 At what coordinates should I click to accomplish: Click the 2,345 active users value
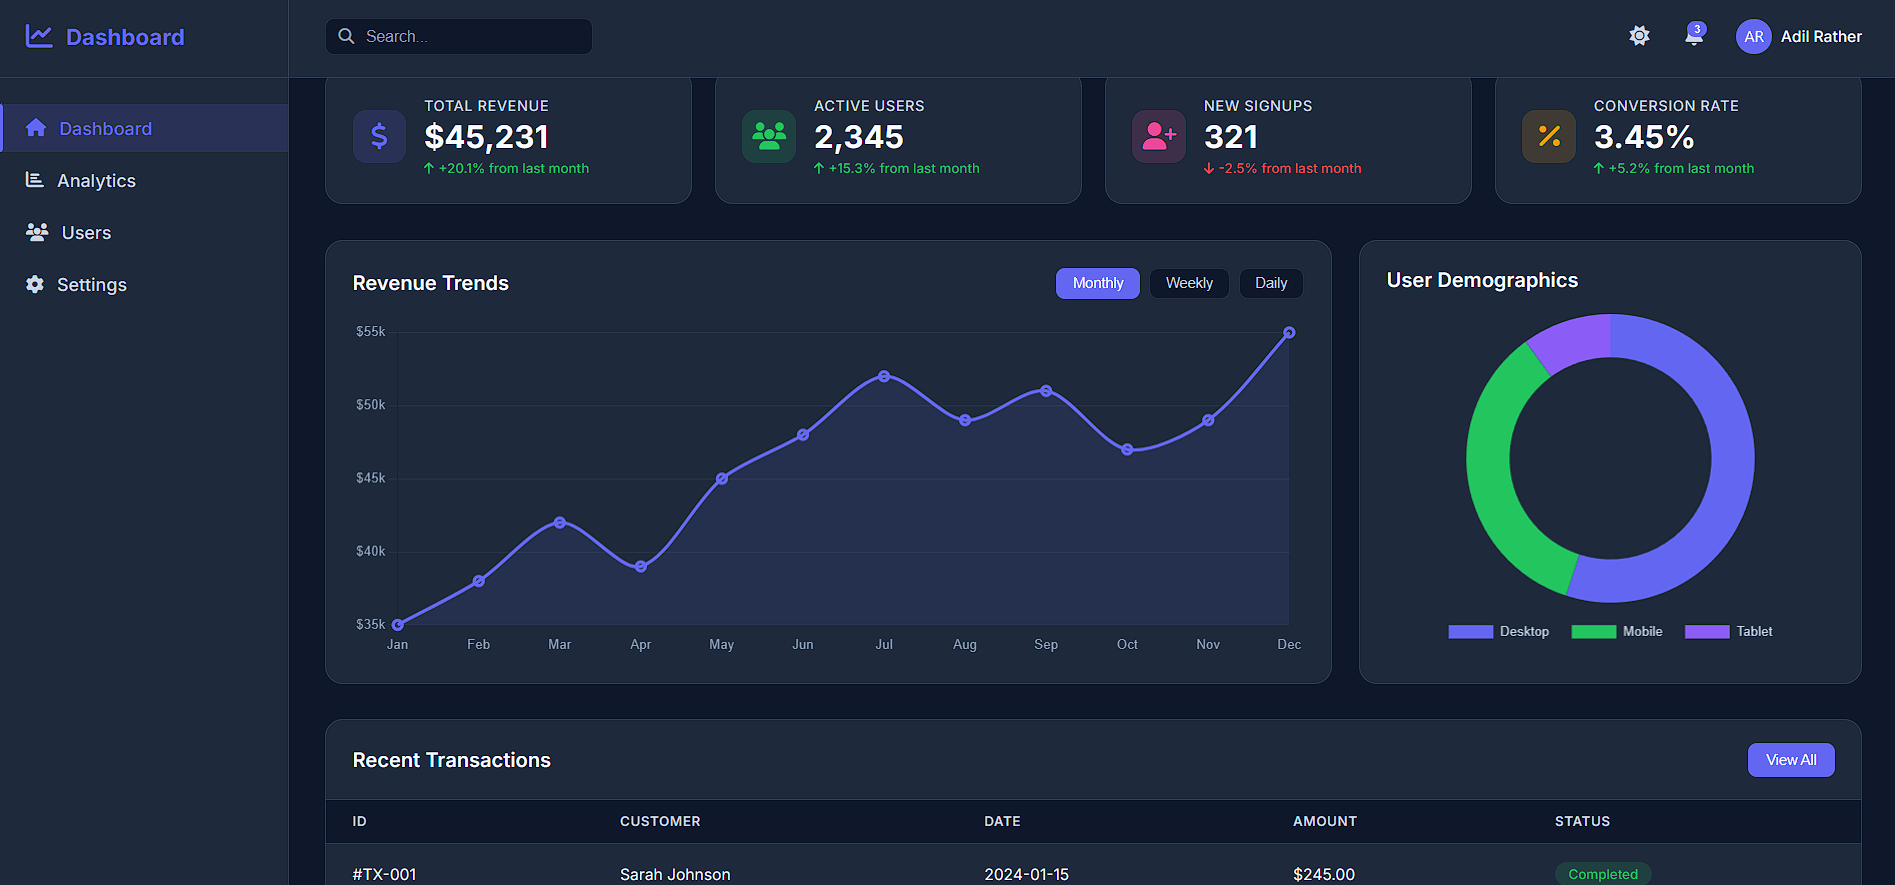859,137
